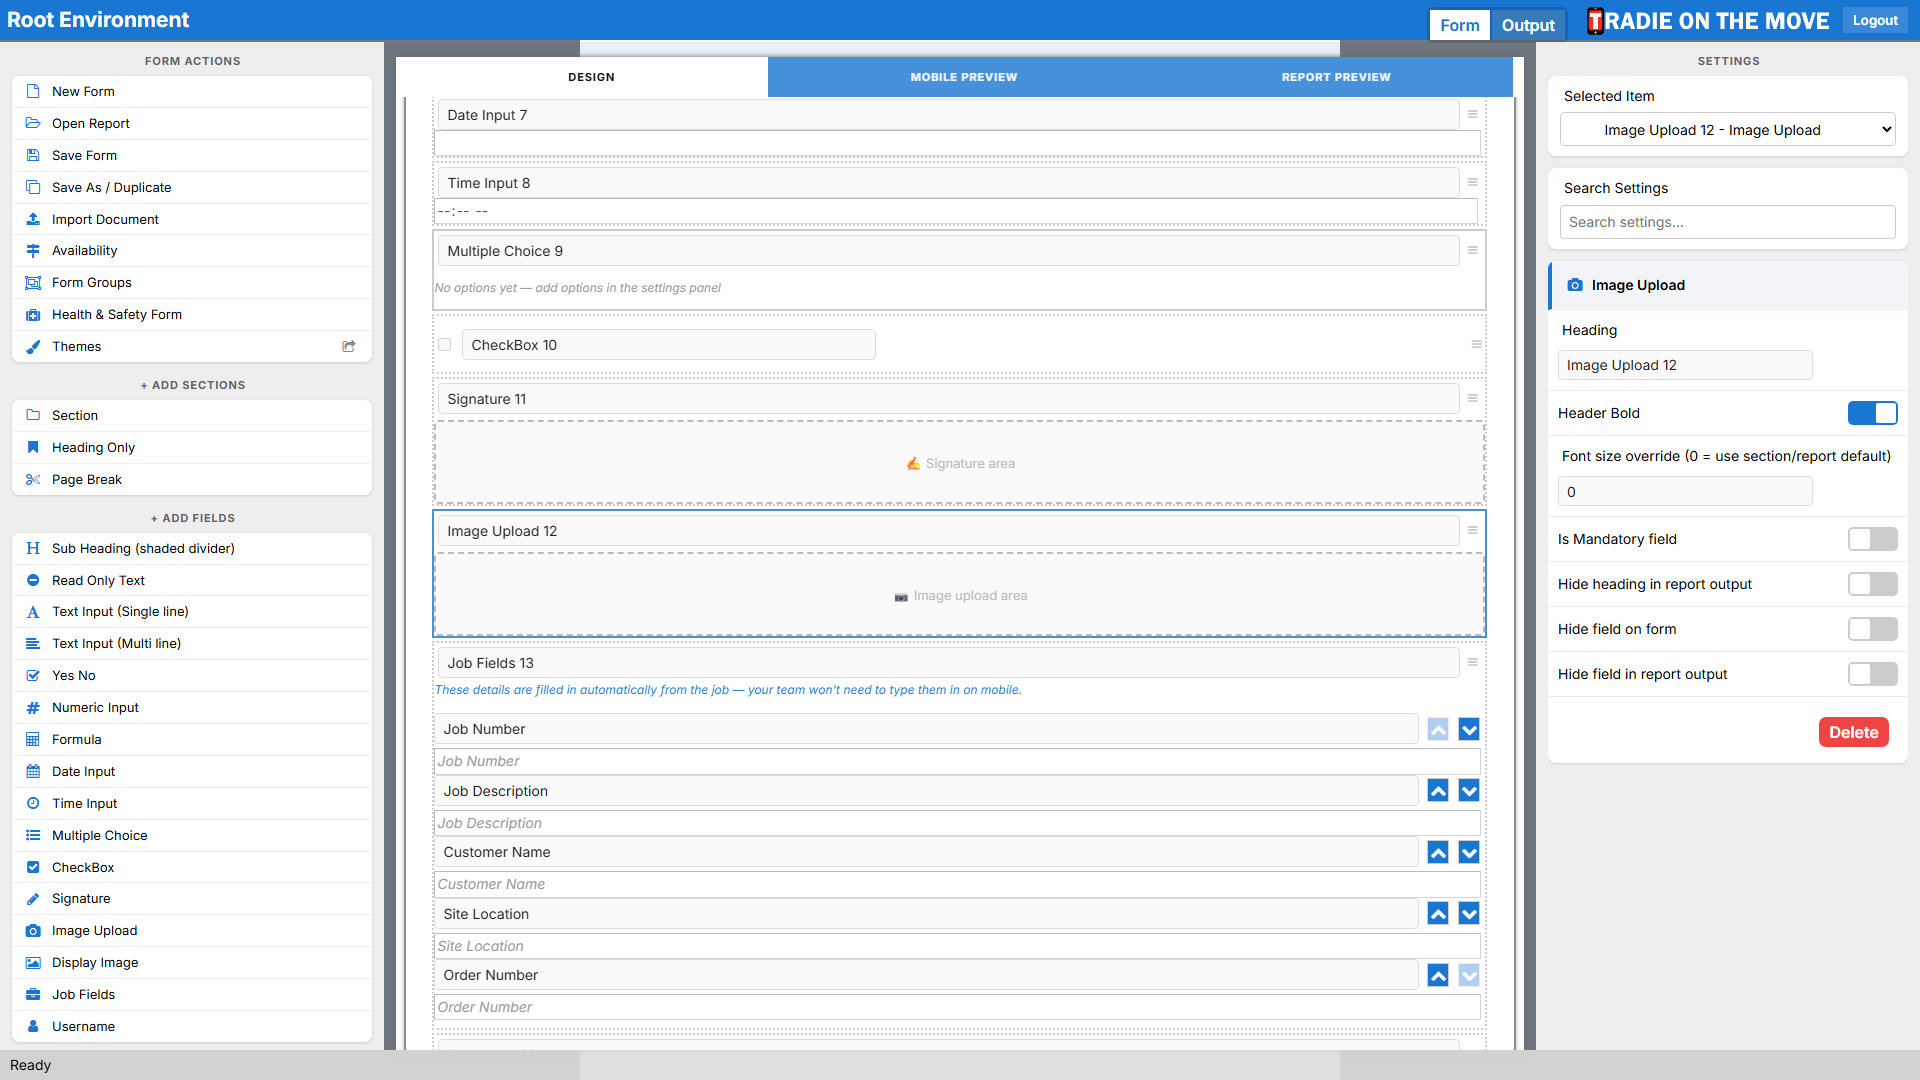Select the Design tab
The height and width of the screenshot is (1080, 1920).
[x=592, y=77]
